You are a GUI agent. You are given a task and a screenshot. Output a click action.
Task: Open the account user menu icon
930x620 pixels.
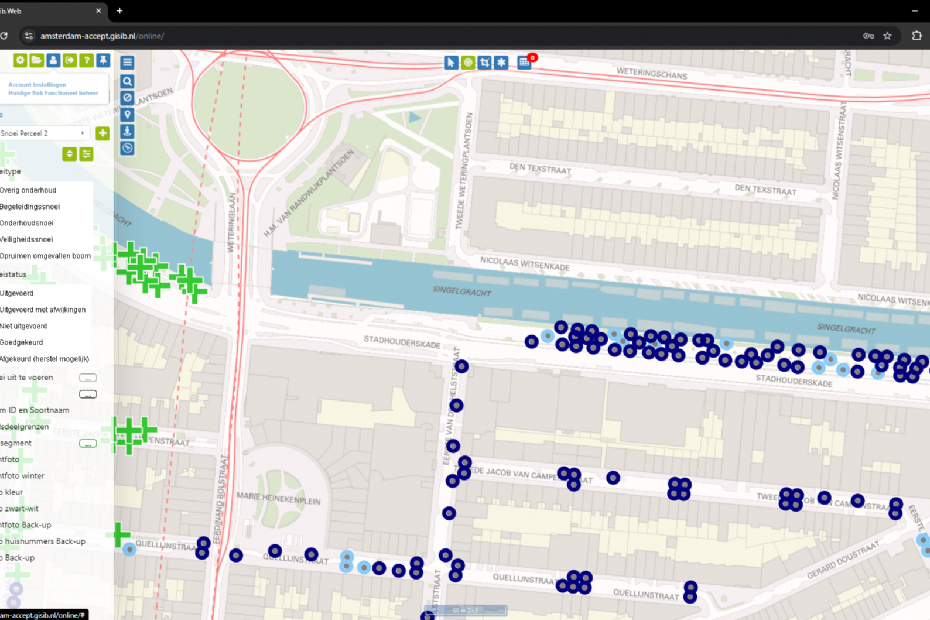pyautogui.click(x=53, y=61)
